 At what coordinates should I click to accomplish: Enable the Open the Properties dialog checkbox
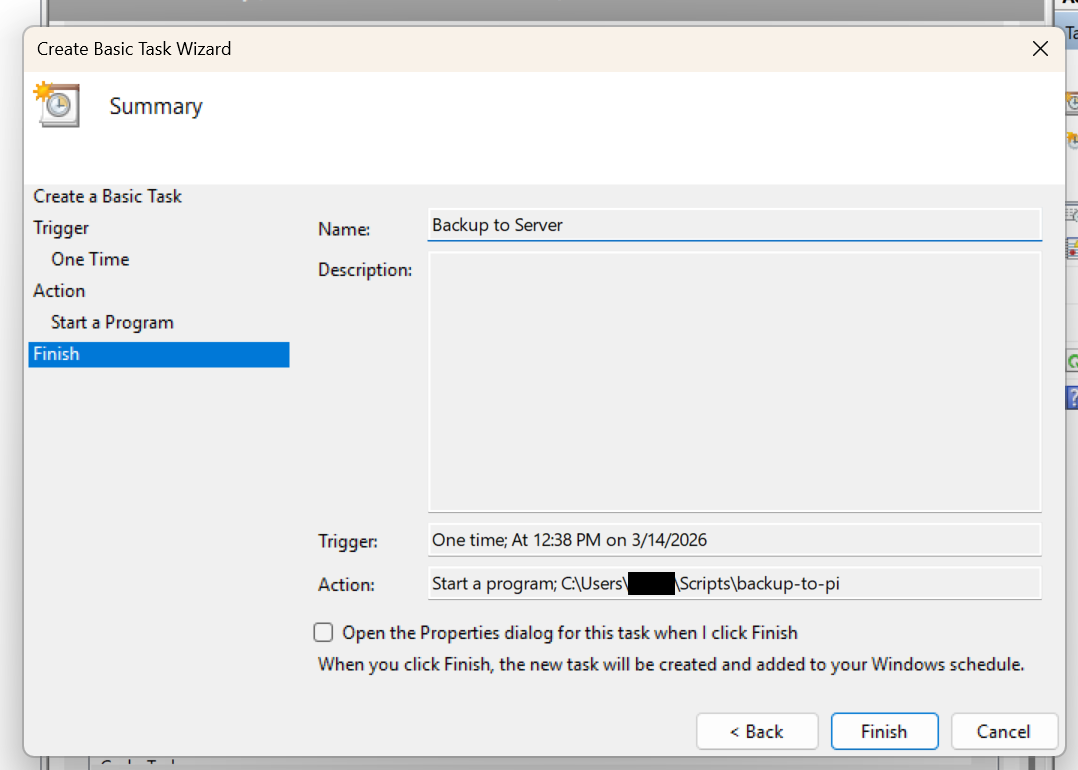click(x=323, y=632)
